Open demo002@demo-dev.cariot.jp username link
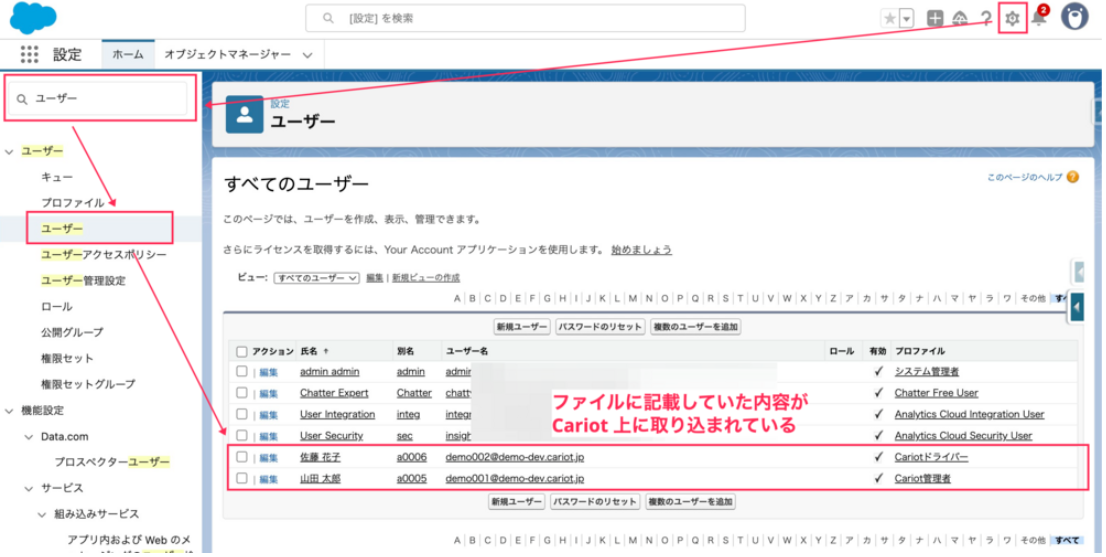The width and height of the screenshot is (1106, 557). (514, 457)
